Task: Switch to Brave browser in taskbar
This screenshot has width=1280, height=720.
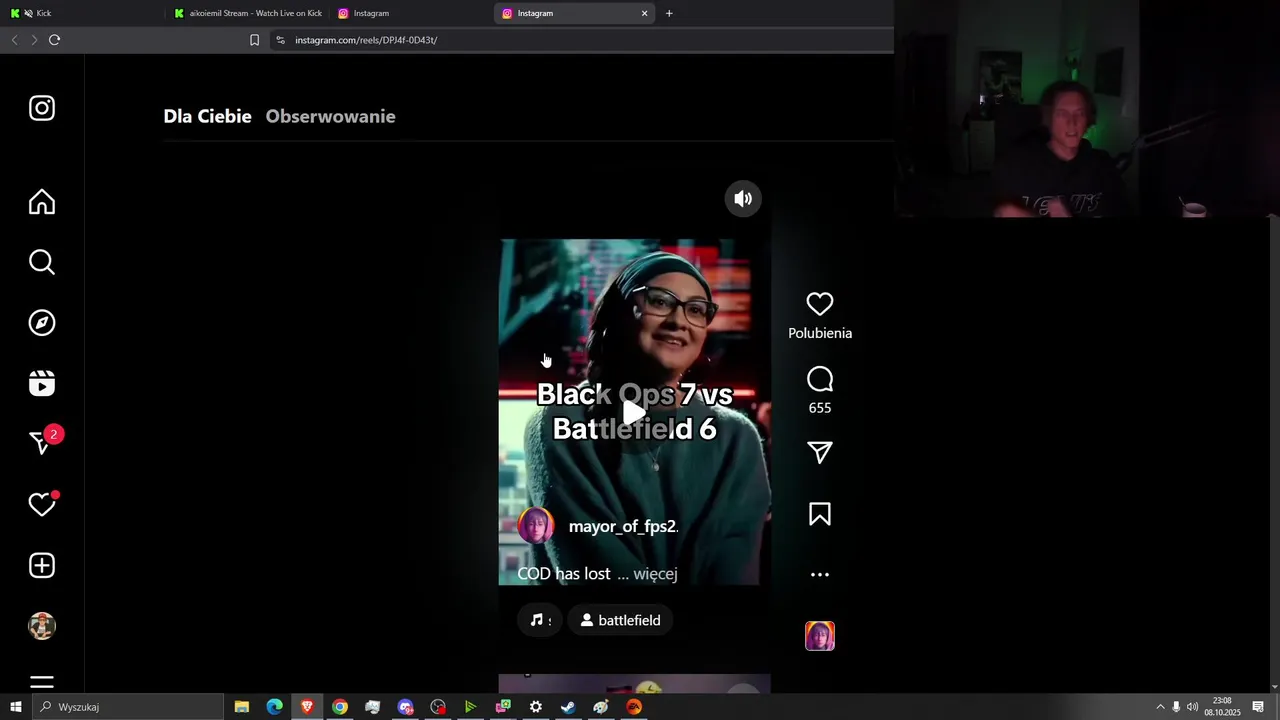Action: point(307,707)
